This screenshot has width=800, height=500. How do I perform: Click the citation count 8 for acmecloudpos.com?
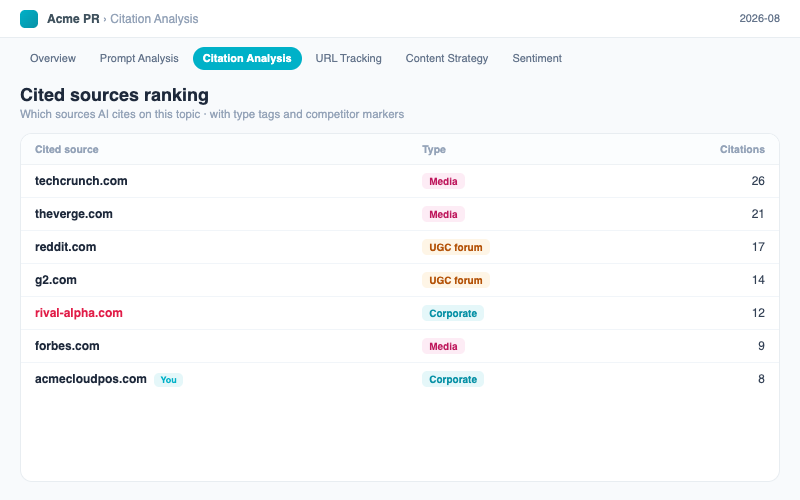[x=761, y=379]
